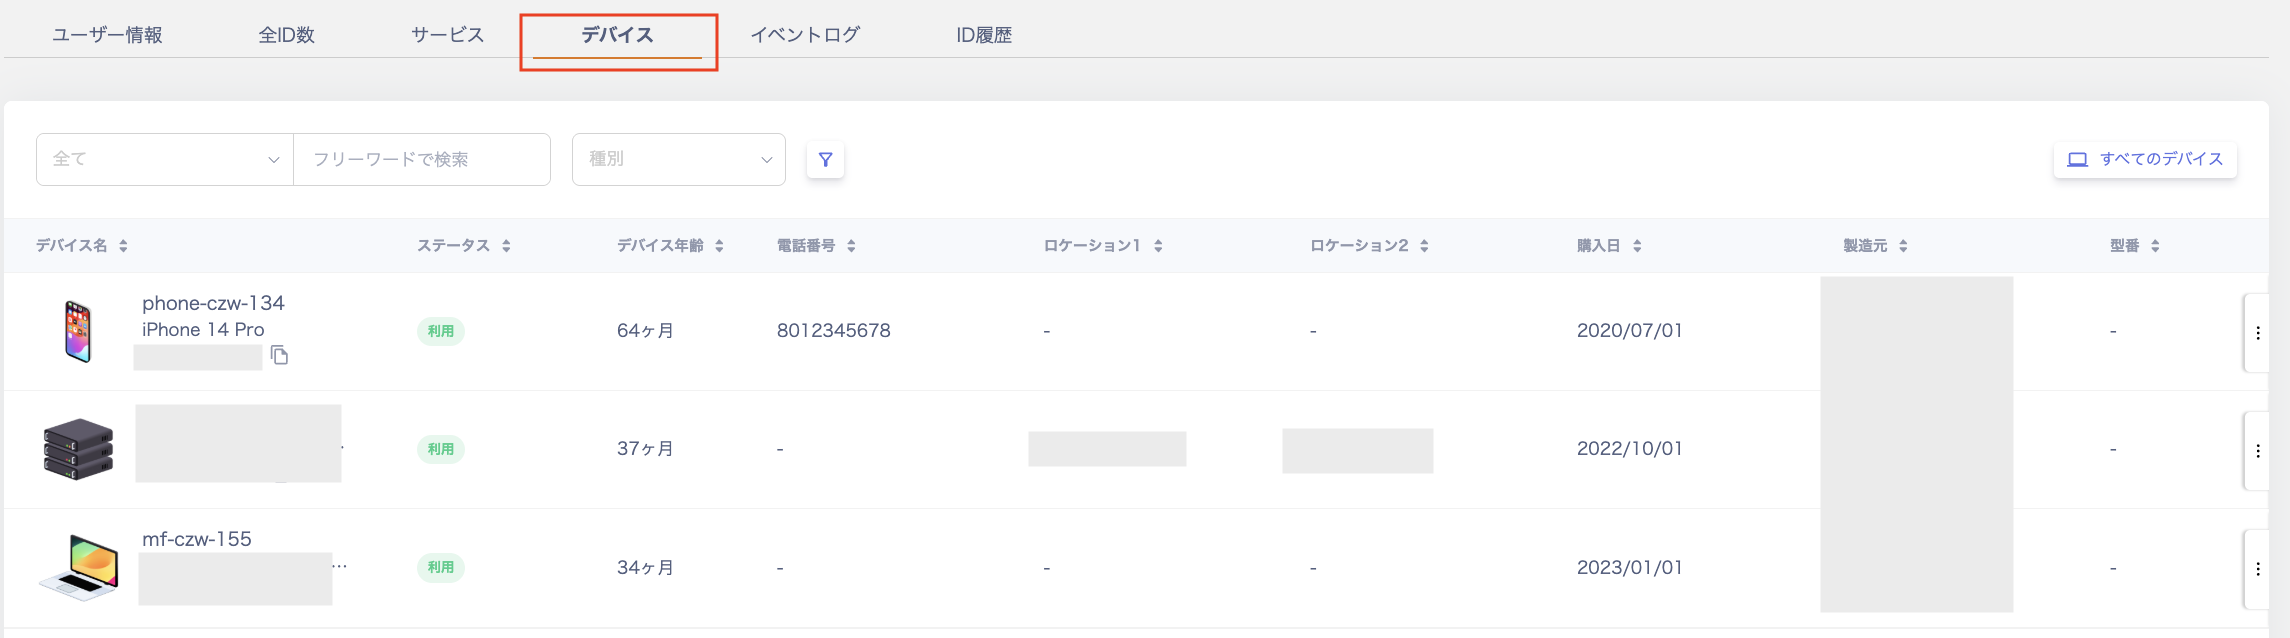Viewport: 2290px width, 638px height.
Task: Open the 全て search scope dropdown
Action: 165,159
